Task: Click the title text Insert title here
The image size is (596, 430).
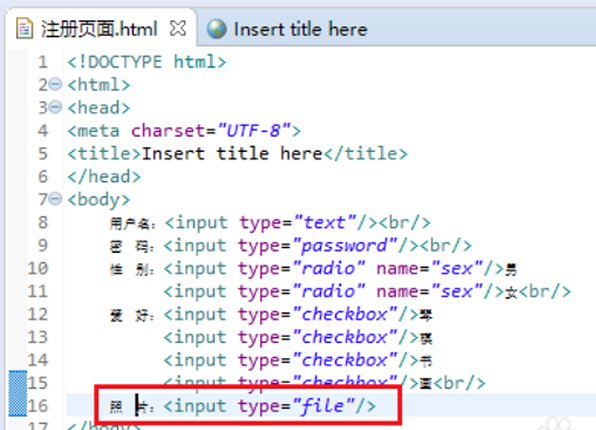Action: click(232, 154)
